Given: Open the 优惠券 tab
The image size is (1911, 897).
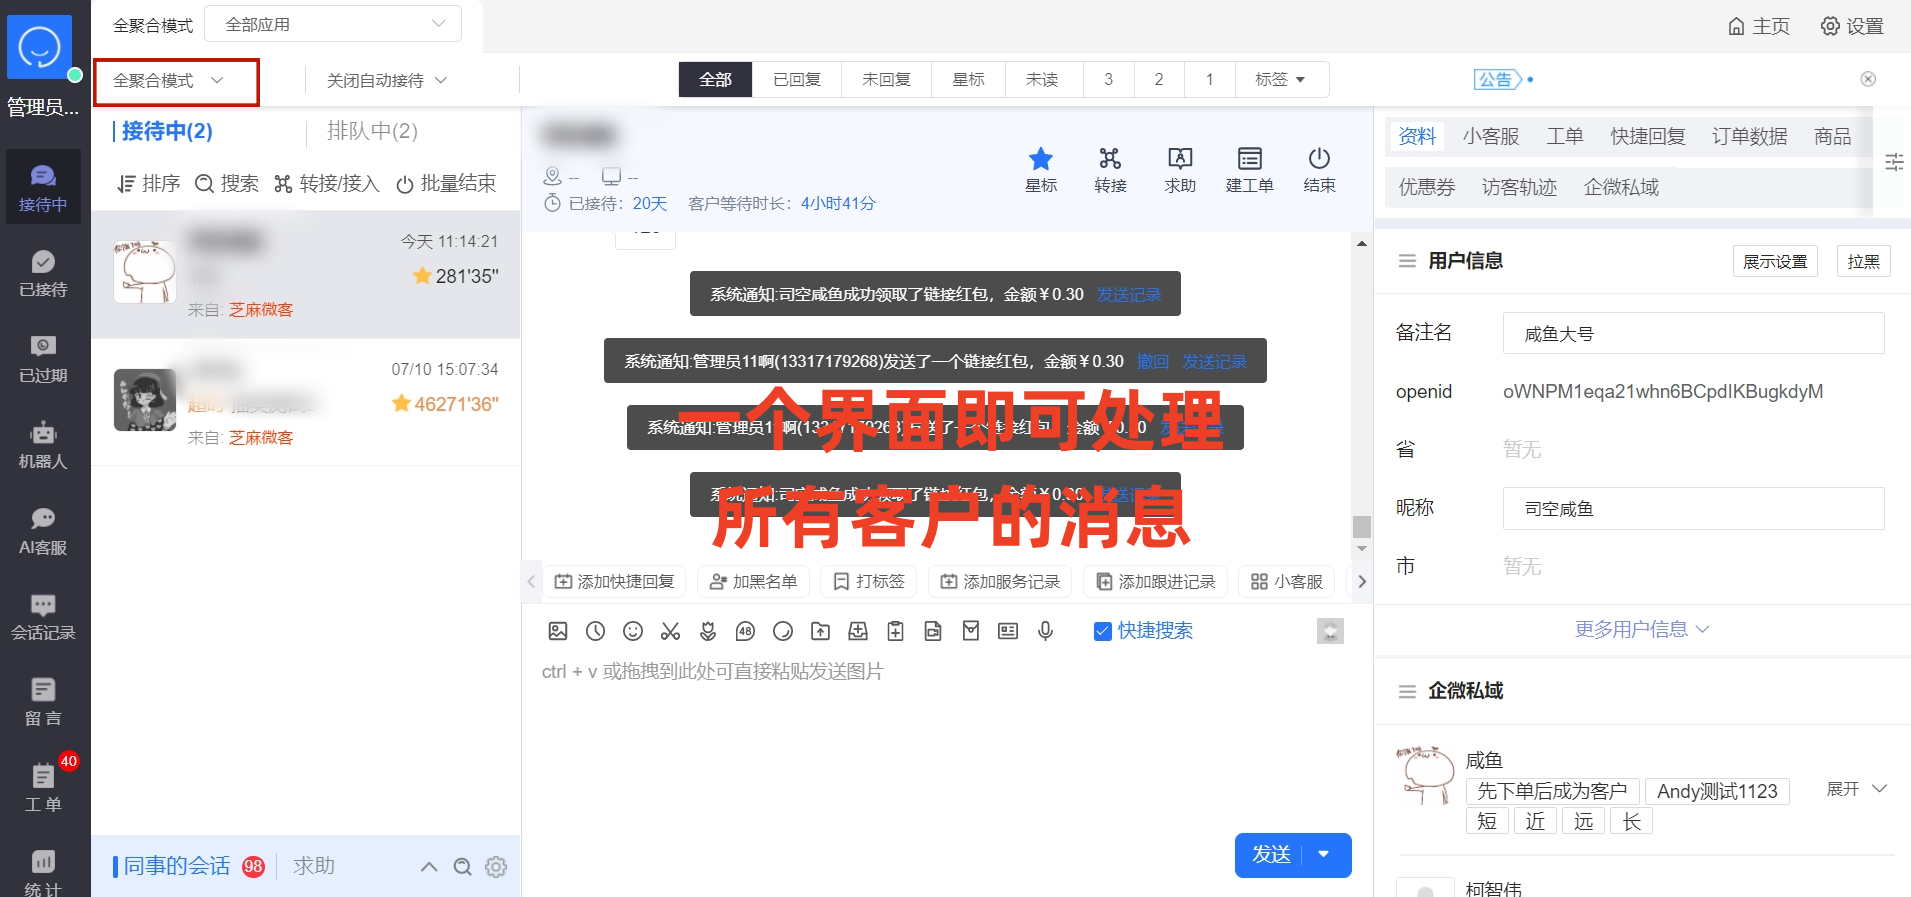Looking at the screenshot, I should (1426, 187).
